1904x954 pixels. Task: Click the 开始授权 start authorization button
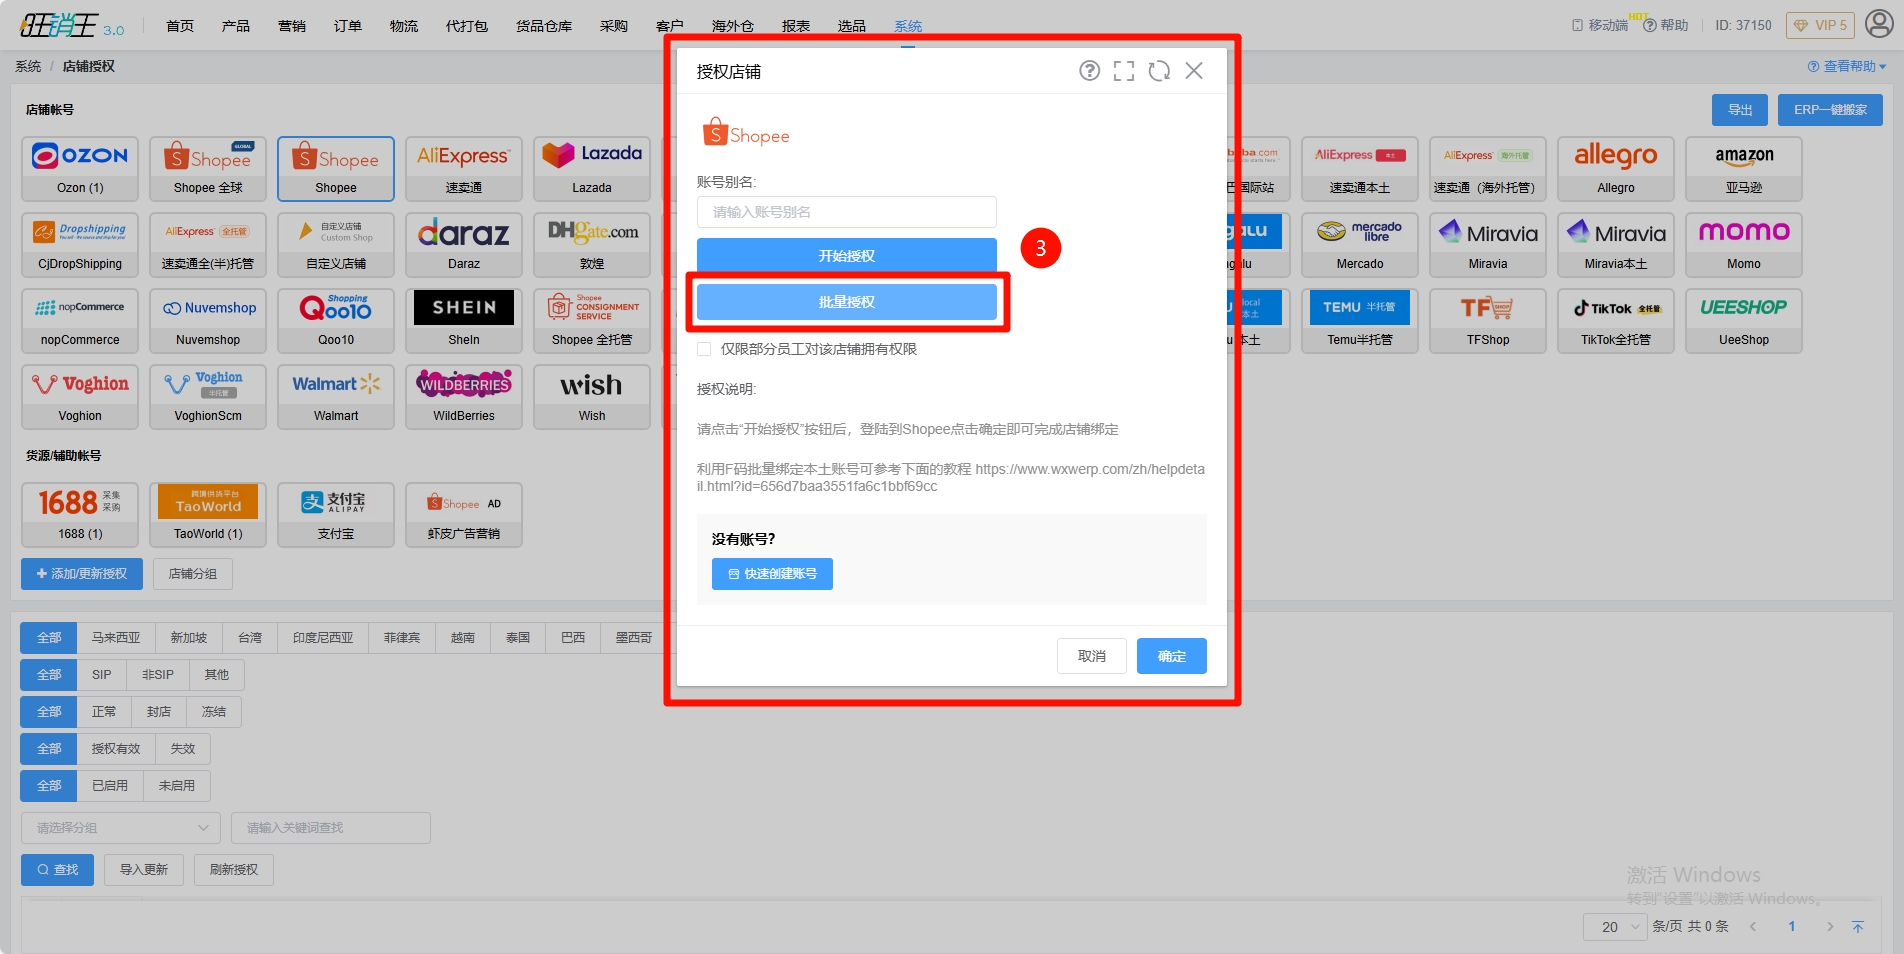click(x=846, y=256)
